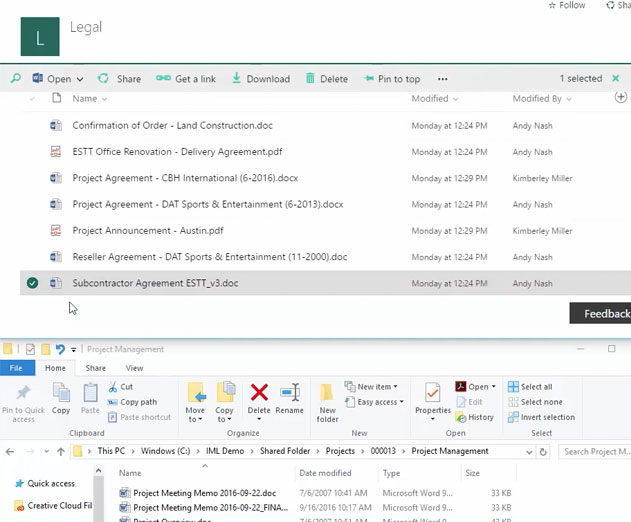Clear selection with the X beside 1 selected
Screen dimensions: 631x522
point(615,78)
